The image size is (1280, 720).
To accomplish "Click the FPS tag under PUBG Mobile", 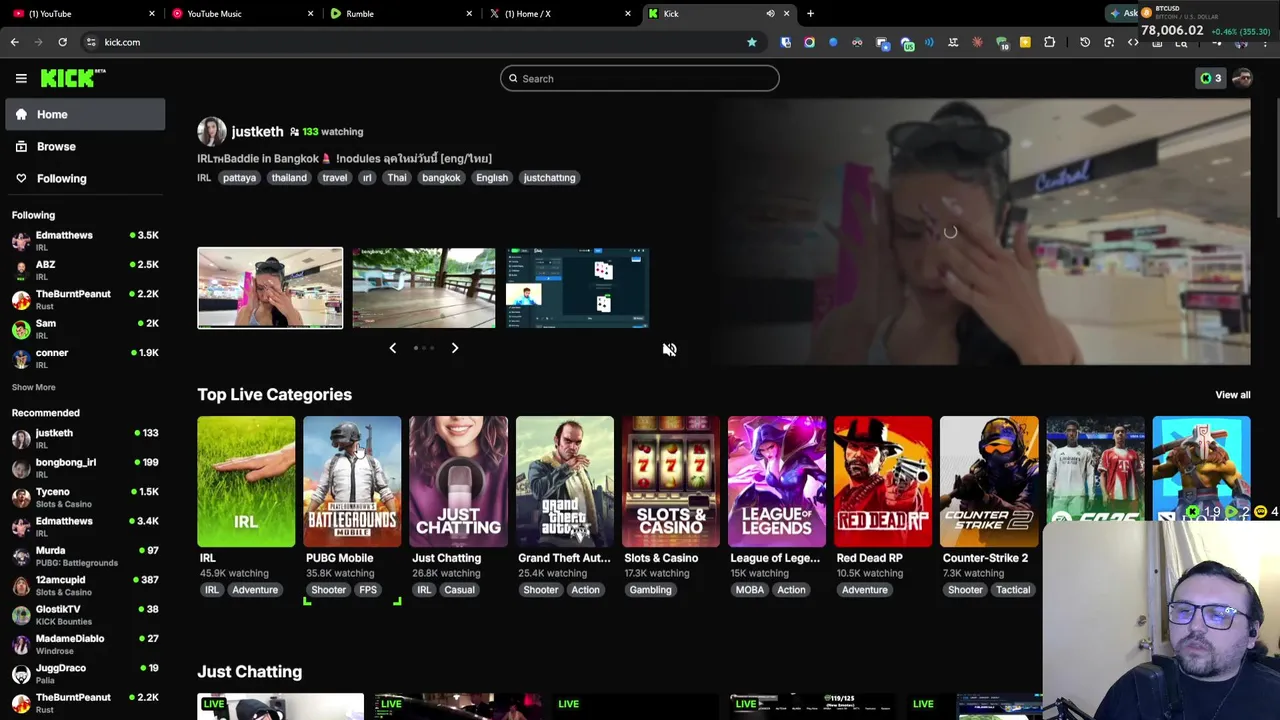I will pyautogui.click(x=368, y=590).
